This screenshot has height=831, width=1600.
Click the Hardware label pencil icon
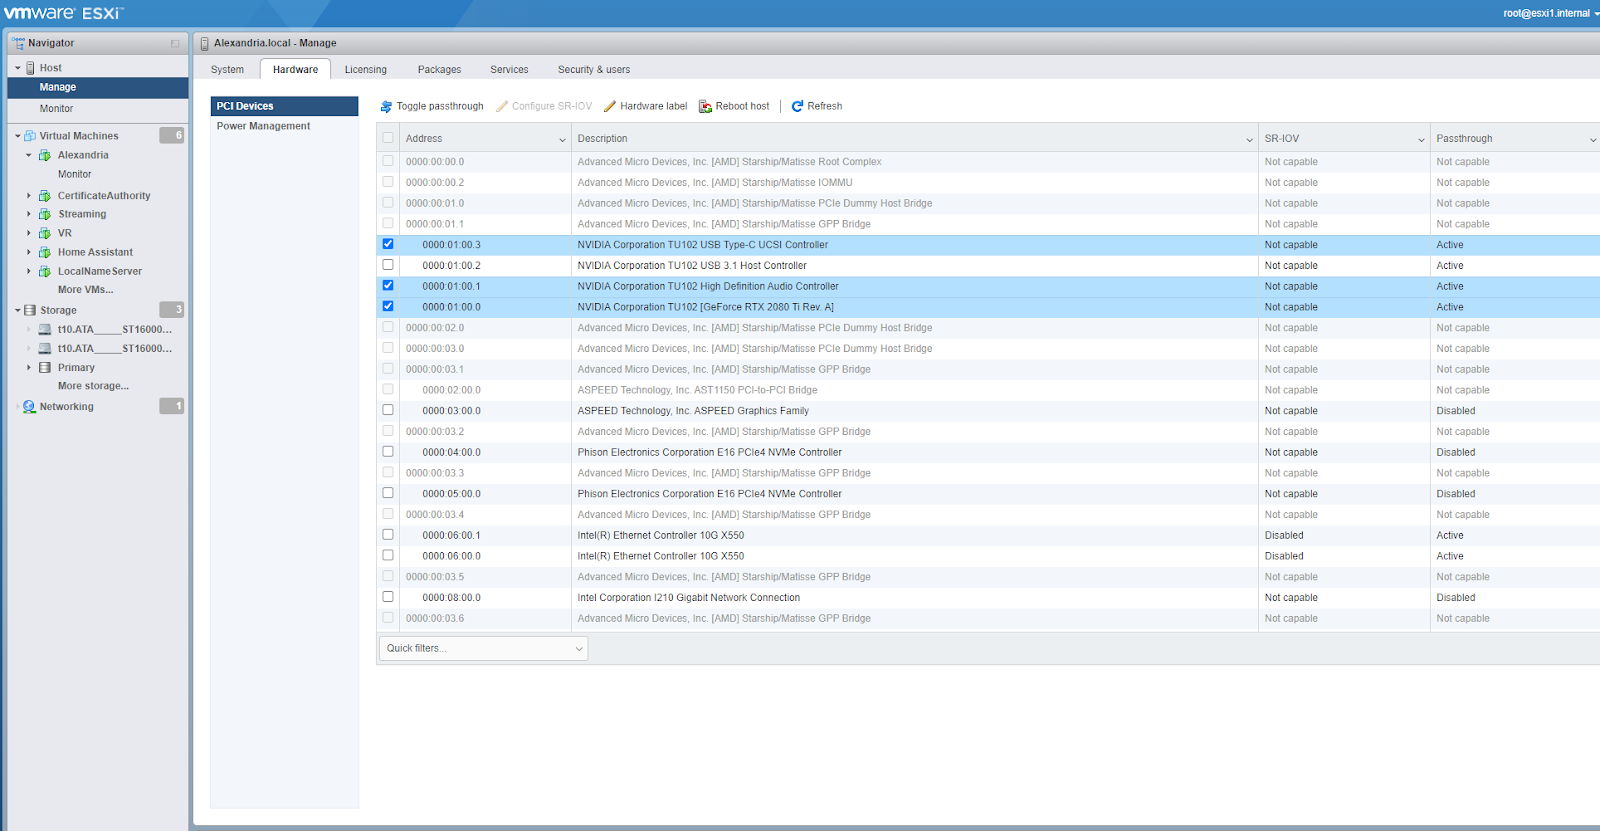tap(610, 106)
